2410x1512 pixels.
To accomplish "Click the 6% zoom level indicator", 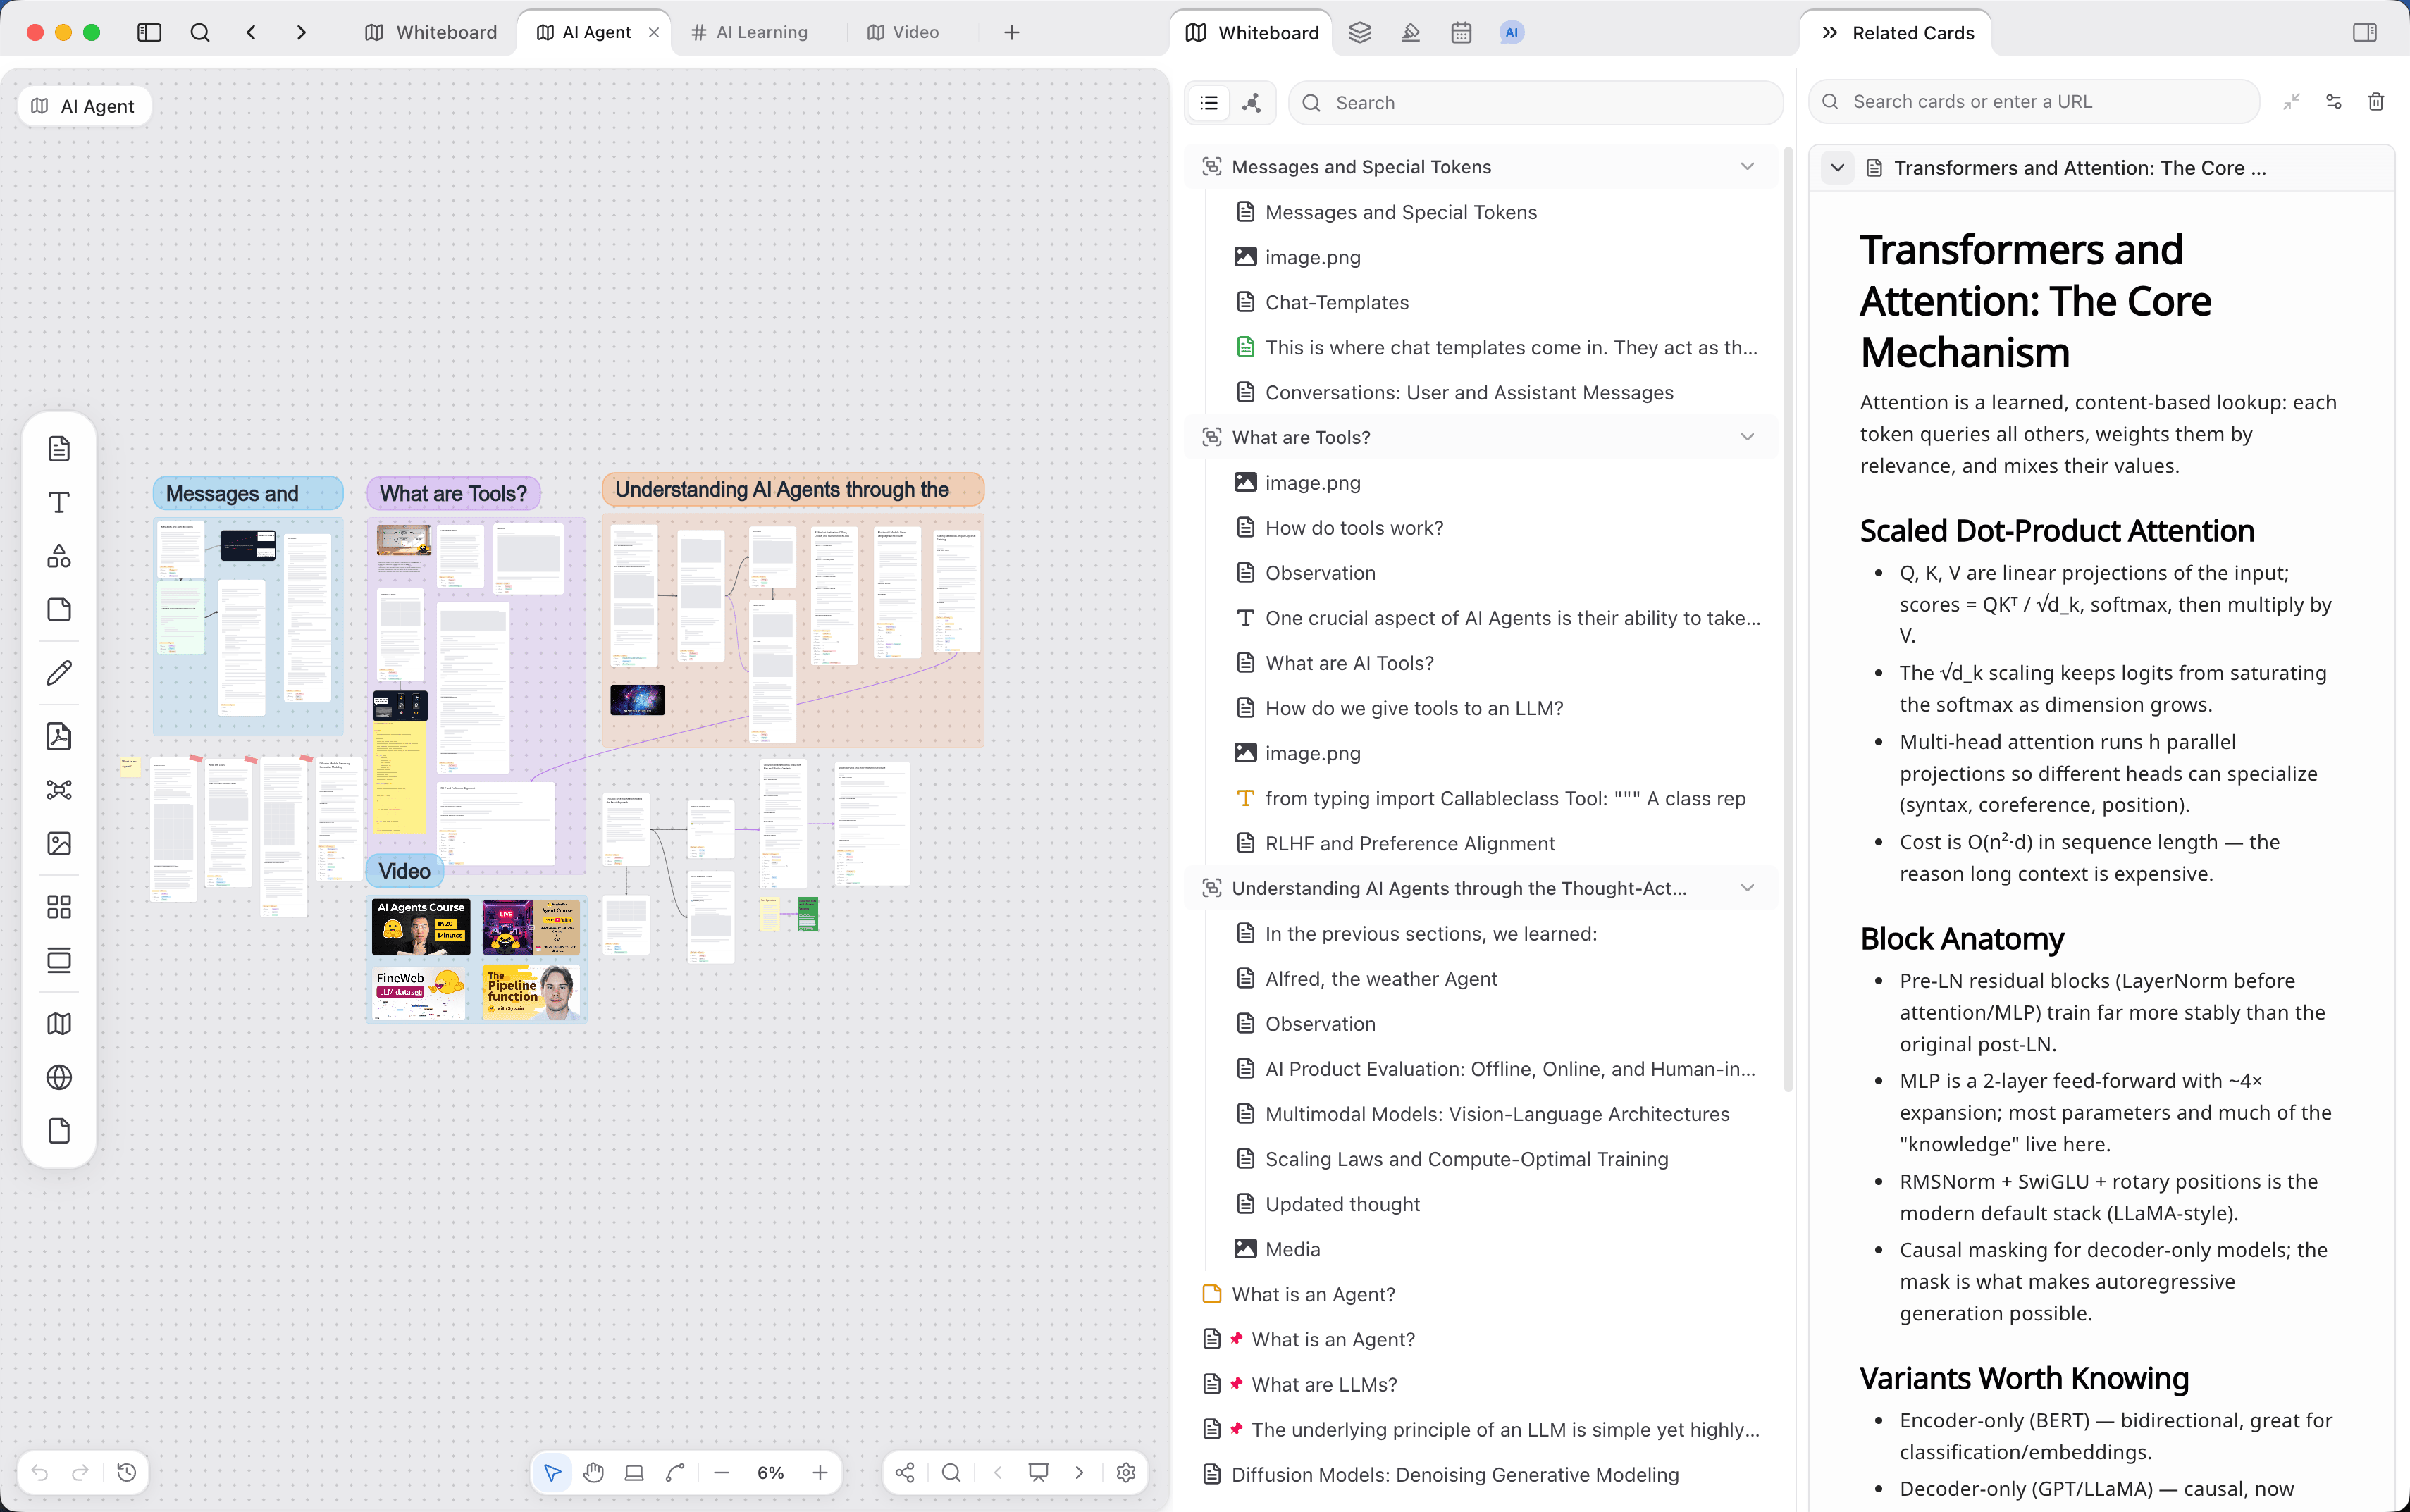I will point(770,1472).
